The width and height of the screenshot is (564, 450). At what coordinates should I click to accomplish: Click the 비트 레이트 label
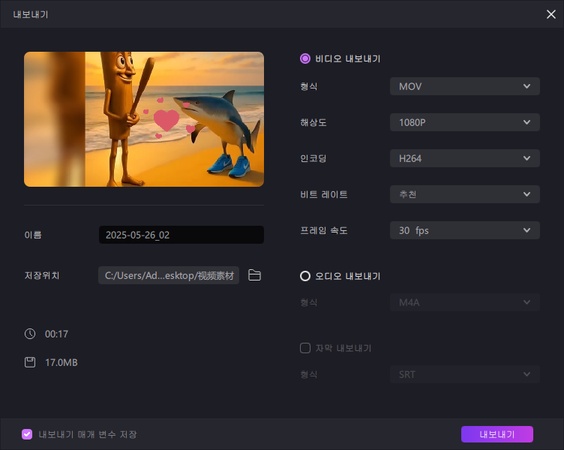(x=324, y=195)
